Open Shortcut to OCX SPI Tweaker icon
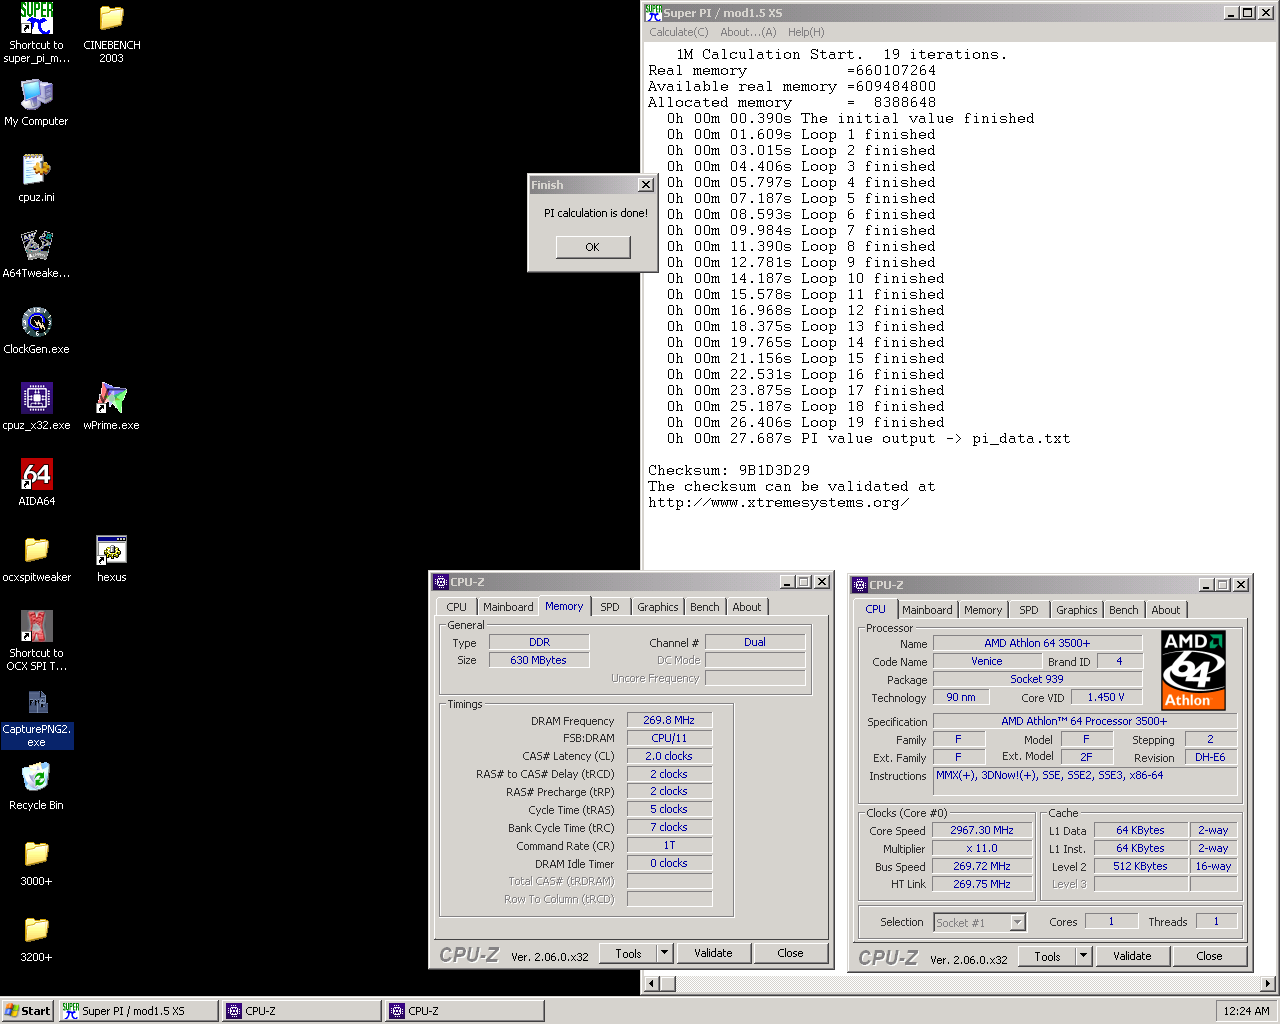The width and height of the screenshot is (1280, 1024). click(37, 627)
